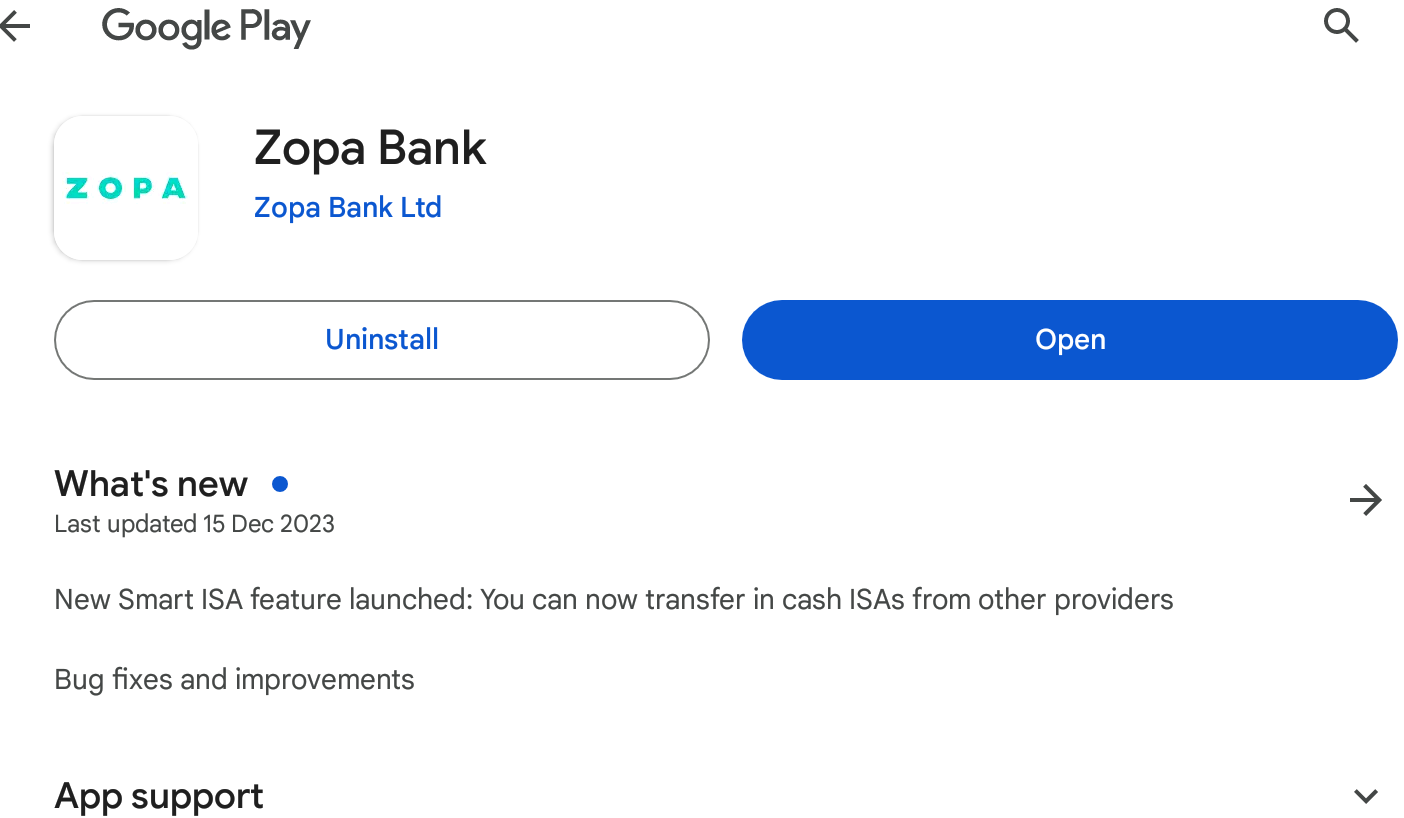Click the word Zopa in the app title
The image size is (1404, 818).
coord(310,149)
